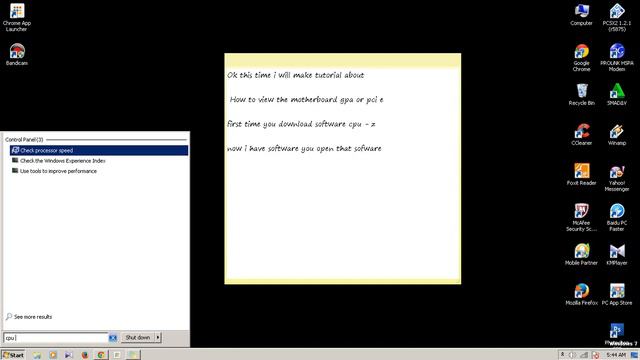
Task: Click the Show desktop button in the tray
Action: coord(635,355)
